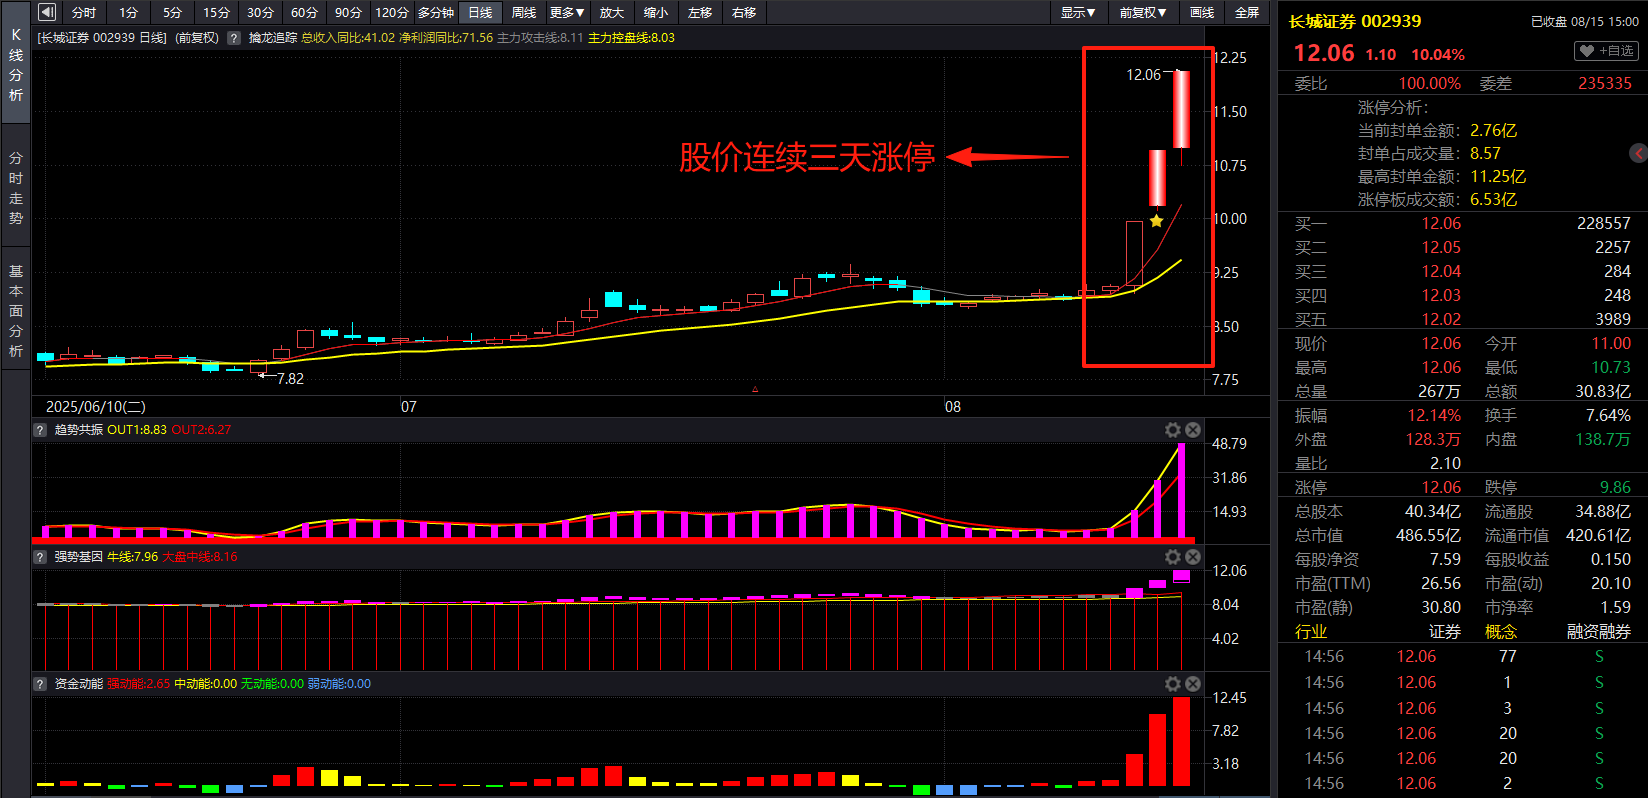The height and width of the screenshot is (798, 1648).
Task: Select the 1分 period
Action: pos(128,12)
